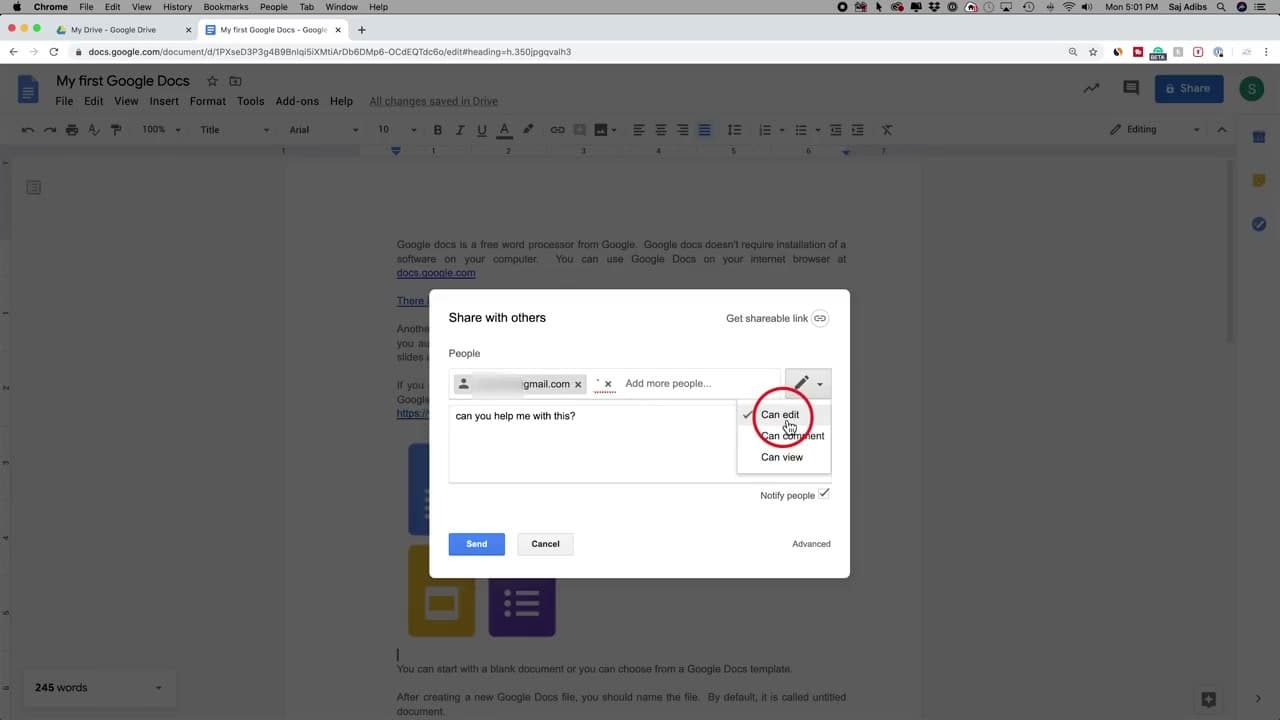Viewport: 1280px width, 720px height.
Task: Toggle Bold formatting
Action: point(437,130)
